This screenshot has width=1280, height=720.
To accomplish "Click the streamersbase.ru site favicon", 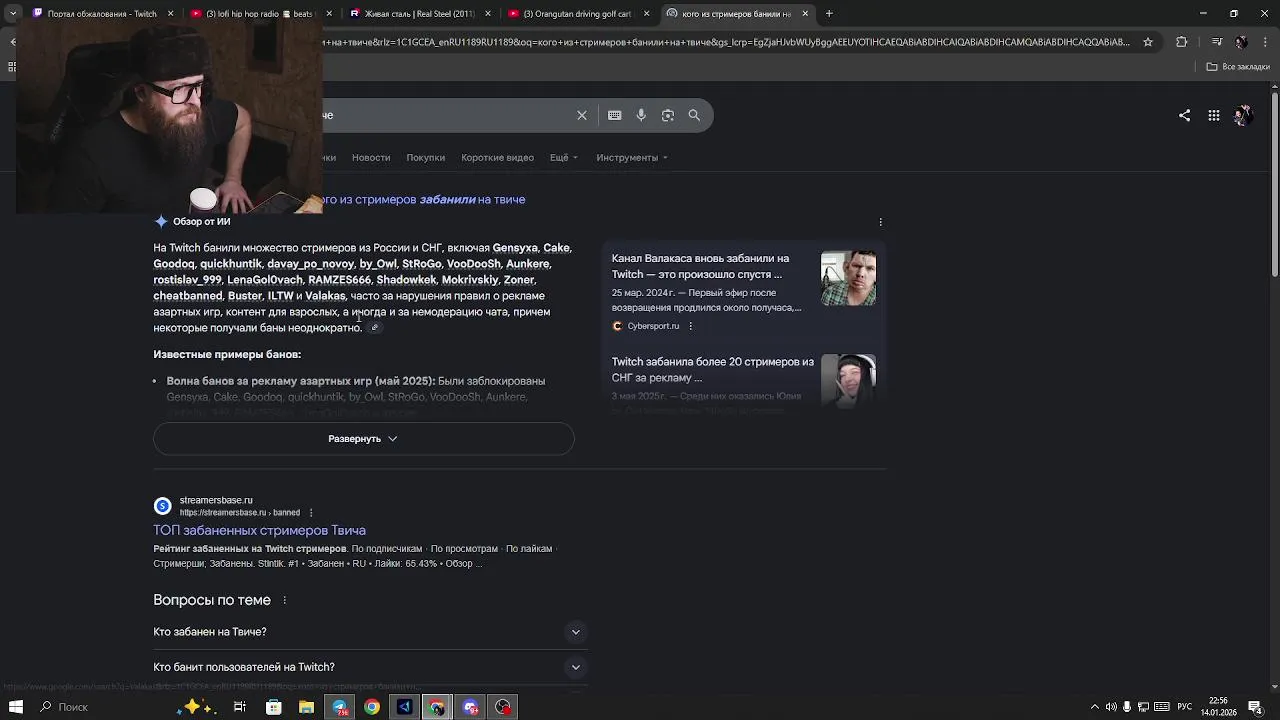I will point(162,506).
